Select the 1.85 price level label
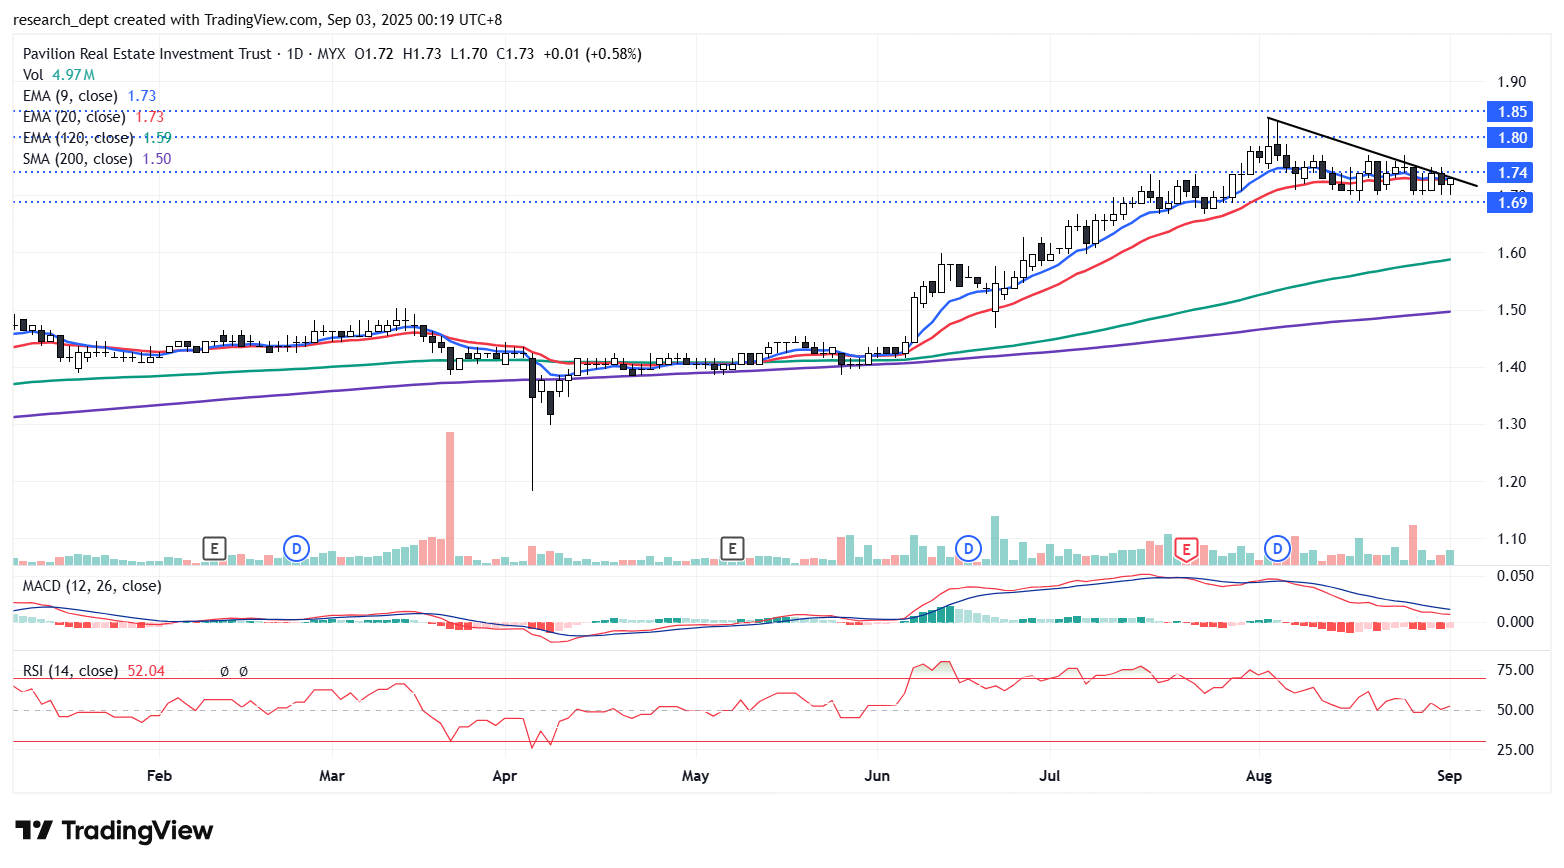Viewport: 1564px width, 868px height. click(1511, 112)
